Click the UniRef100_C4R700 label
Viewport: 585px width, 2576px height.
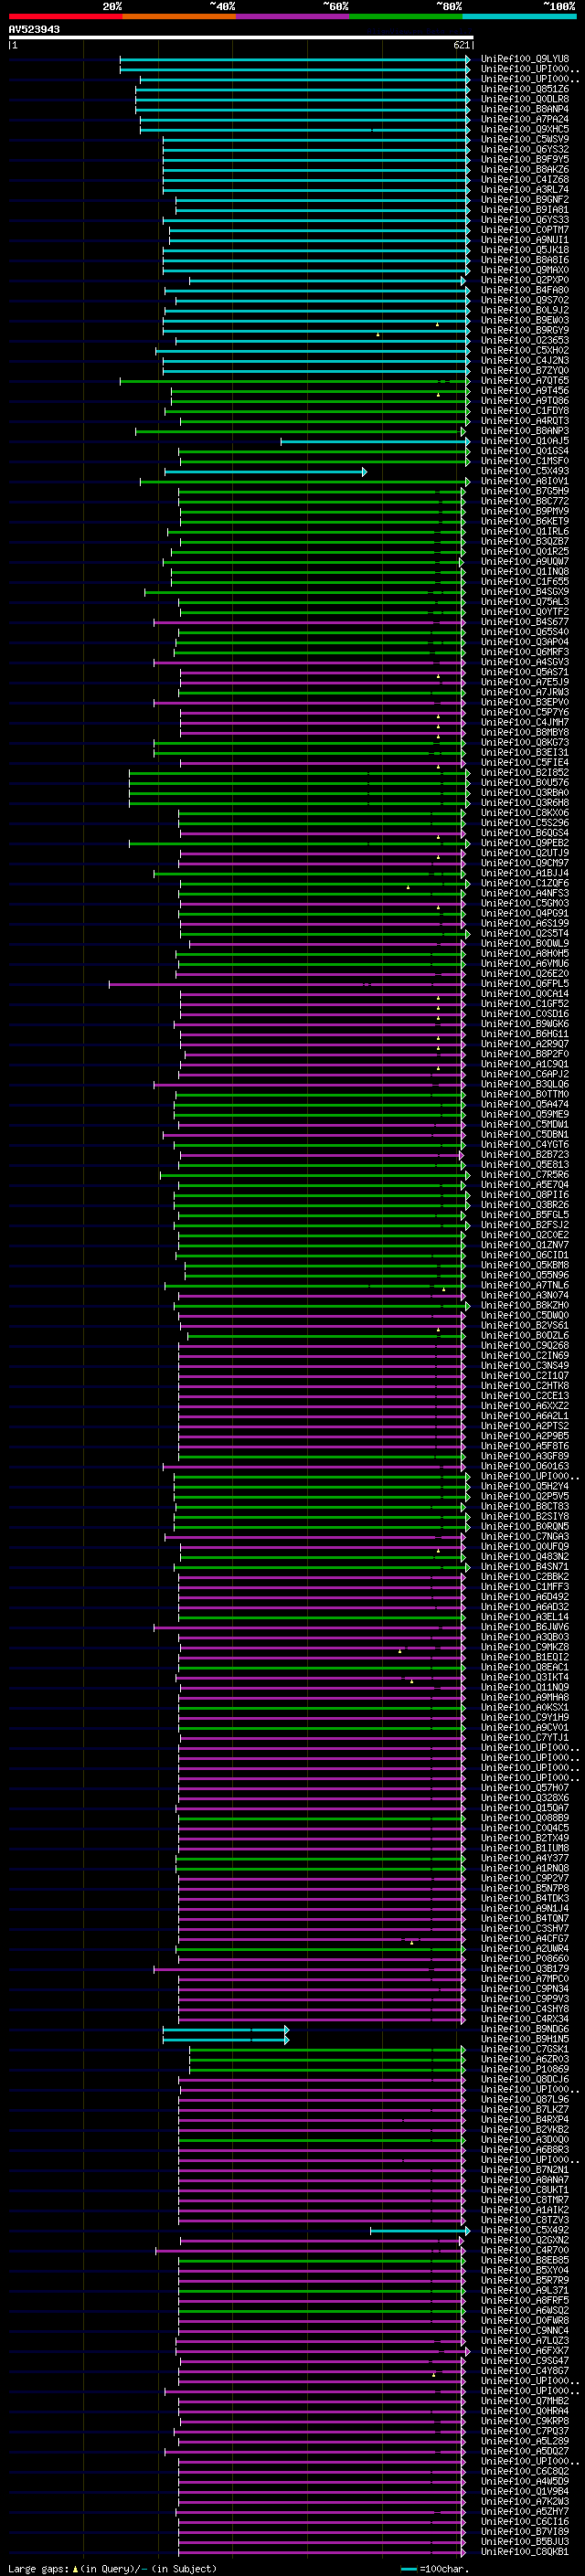coord(524,2250)
